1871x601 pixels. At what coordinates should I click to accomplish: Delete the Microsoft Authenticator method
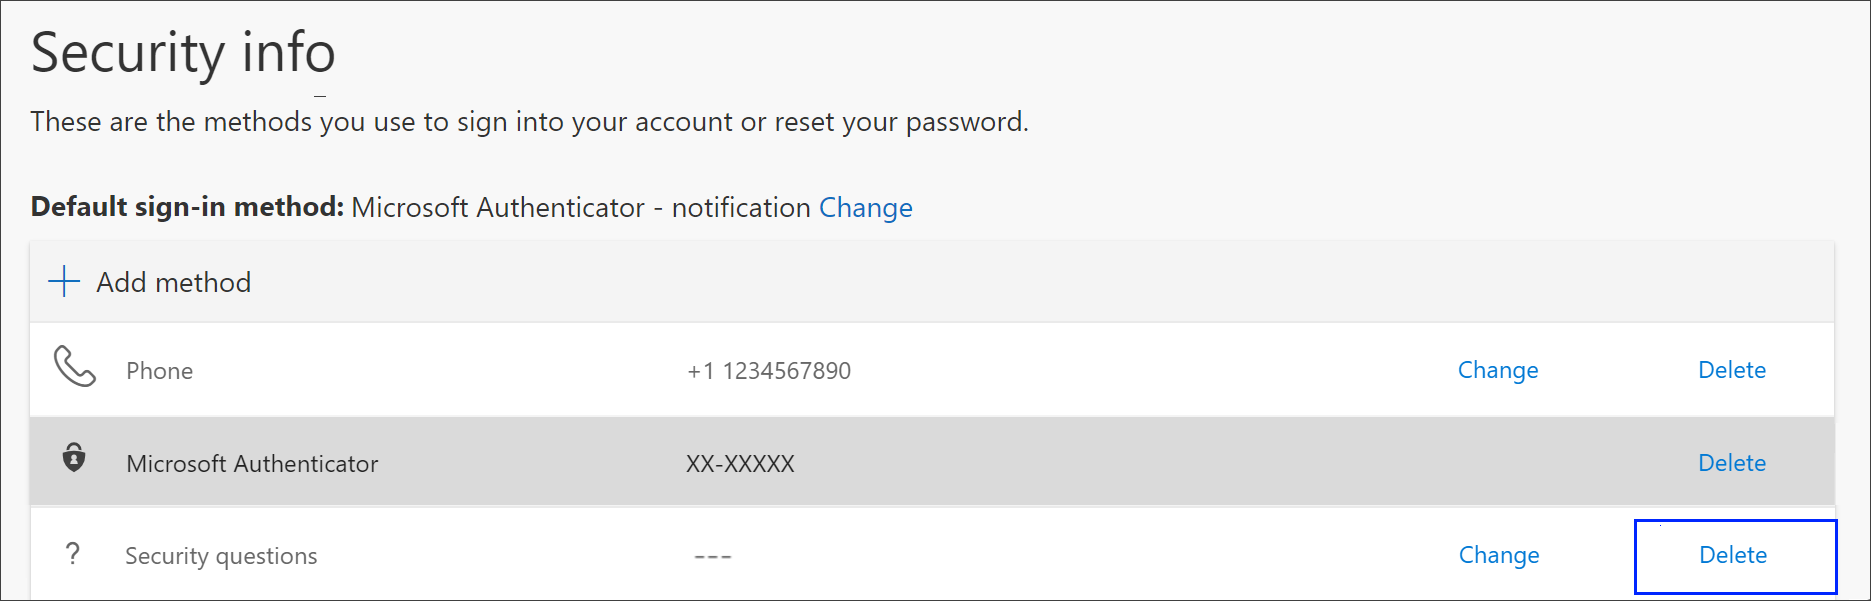pyautogui.click(x=1731, y=462)
